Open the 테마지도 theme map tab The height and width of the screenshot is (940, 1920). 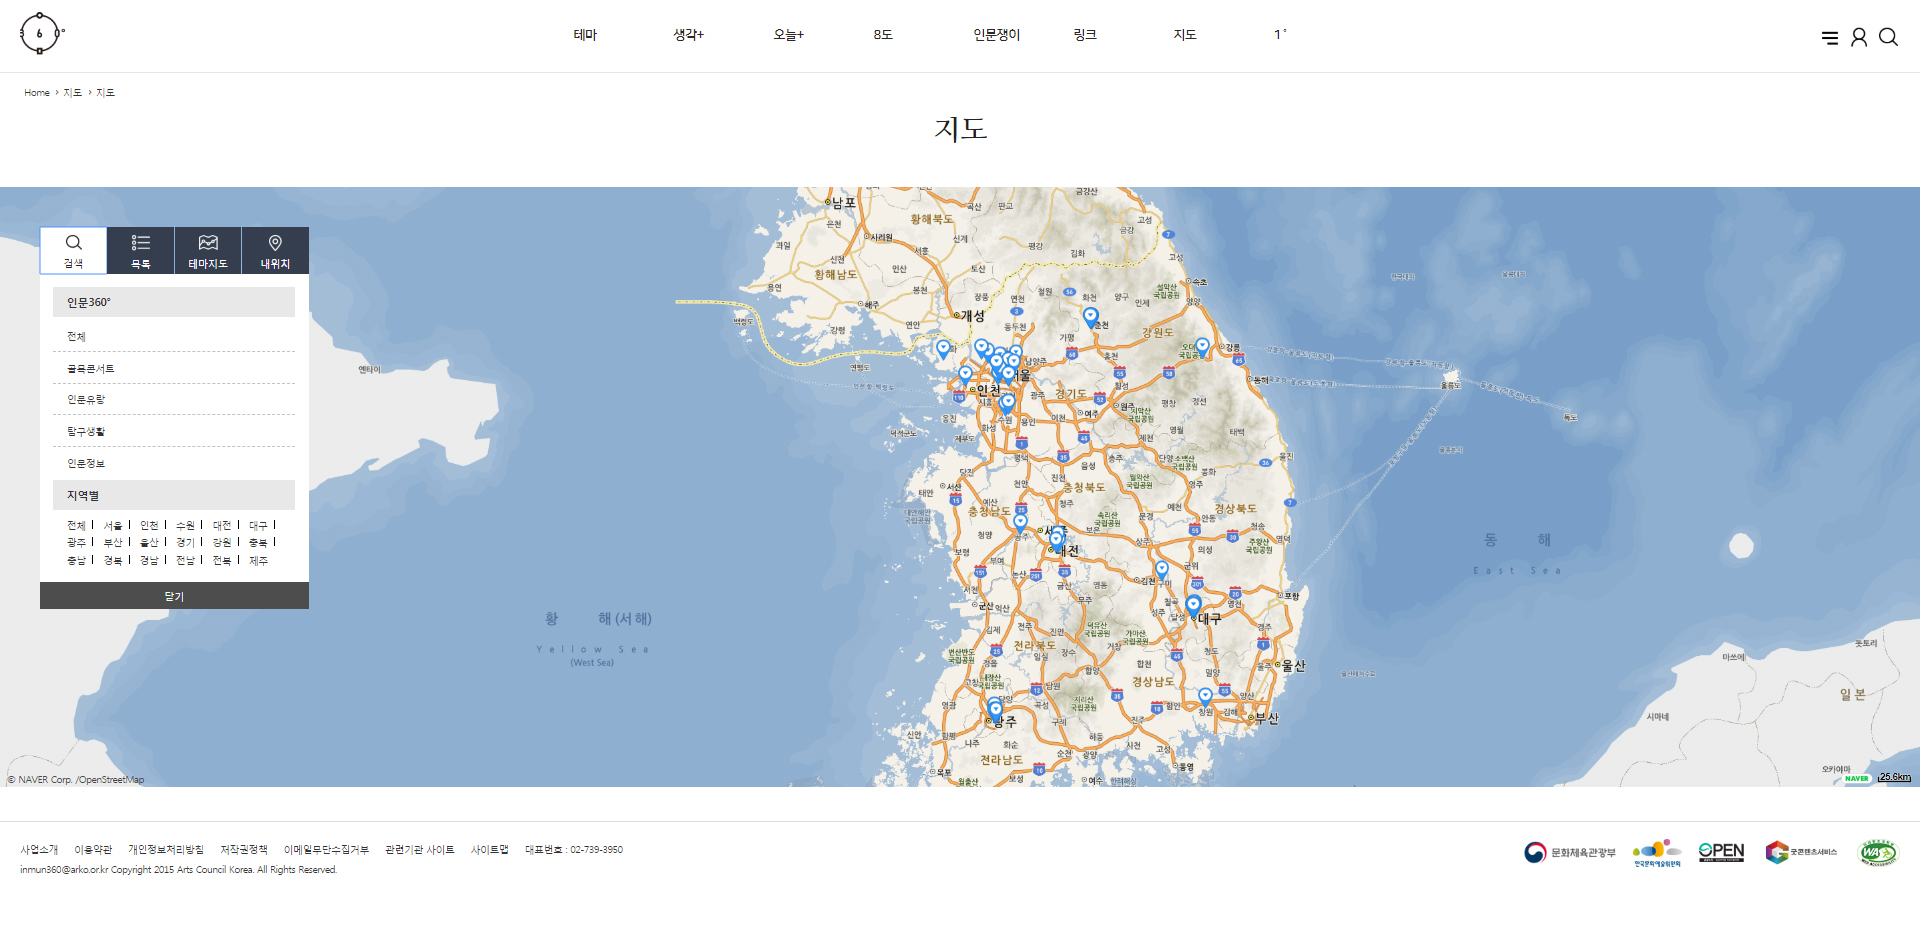coord(208,250)
